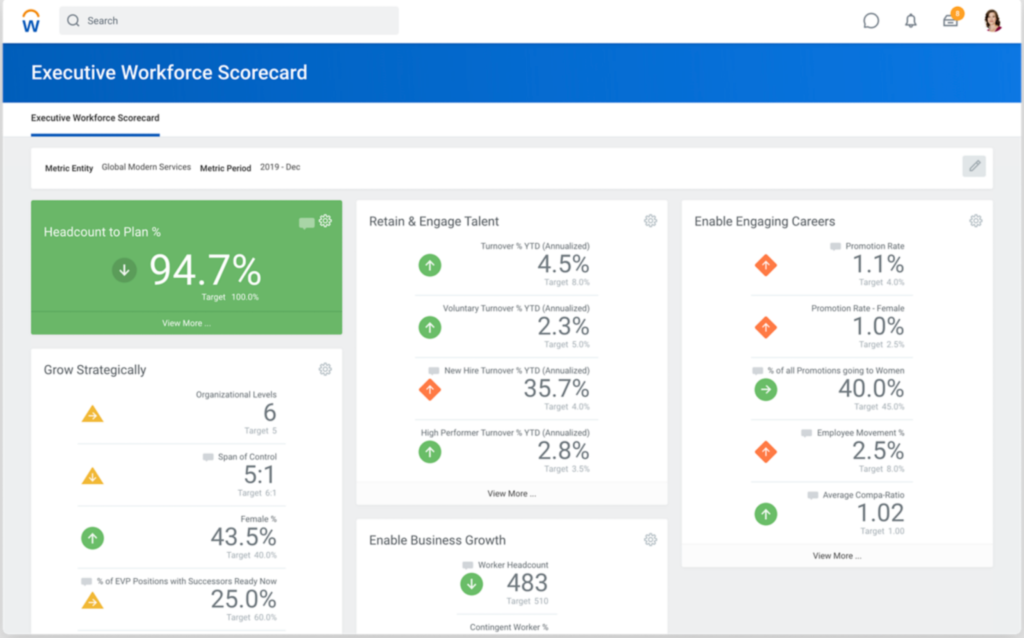Click orange diamond indicator for New Hire Turnover

(429, 390)
